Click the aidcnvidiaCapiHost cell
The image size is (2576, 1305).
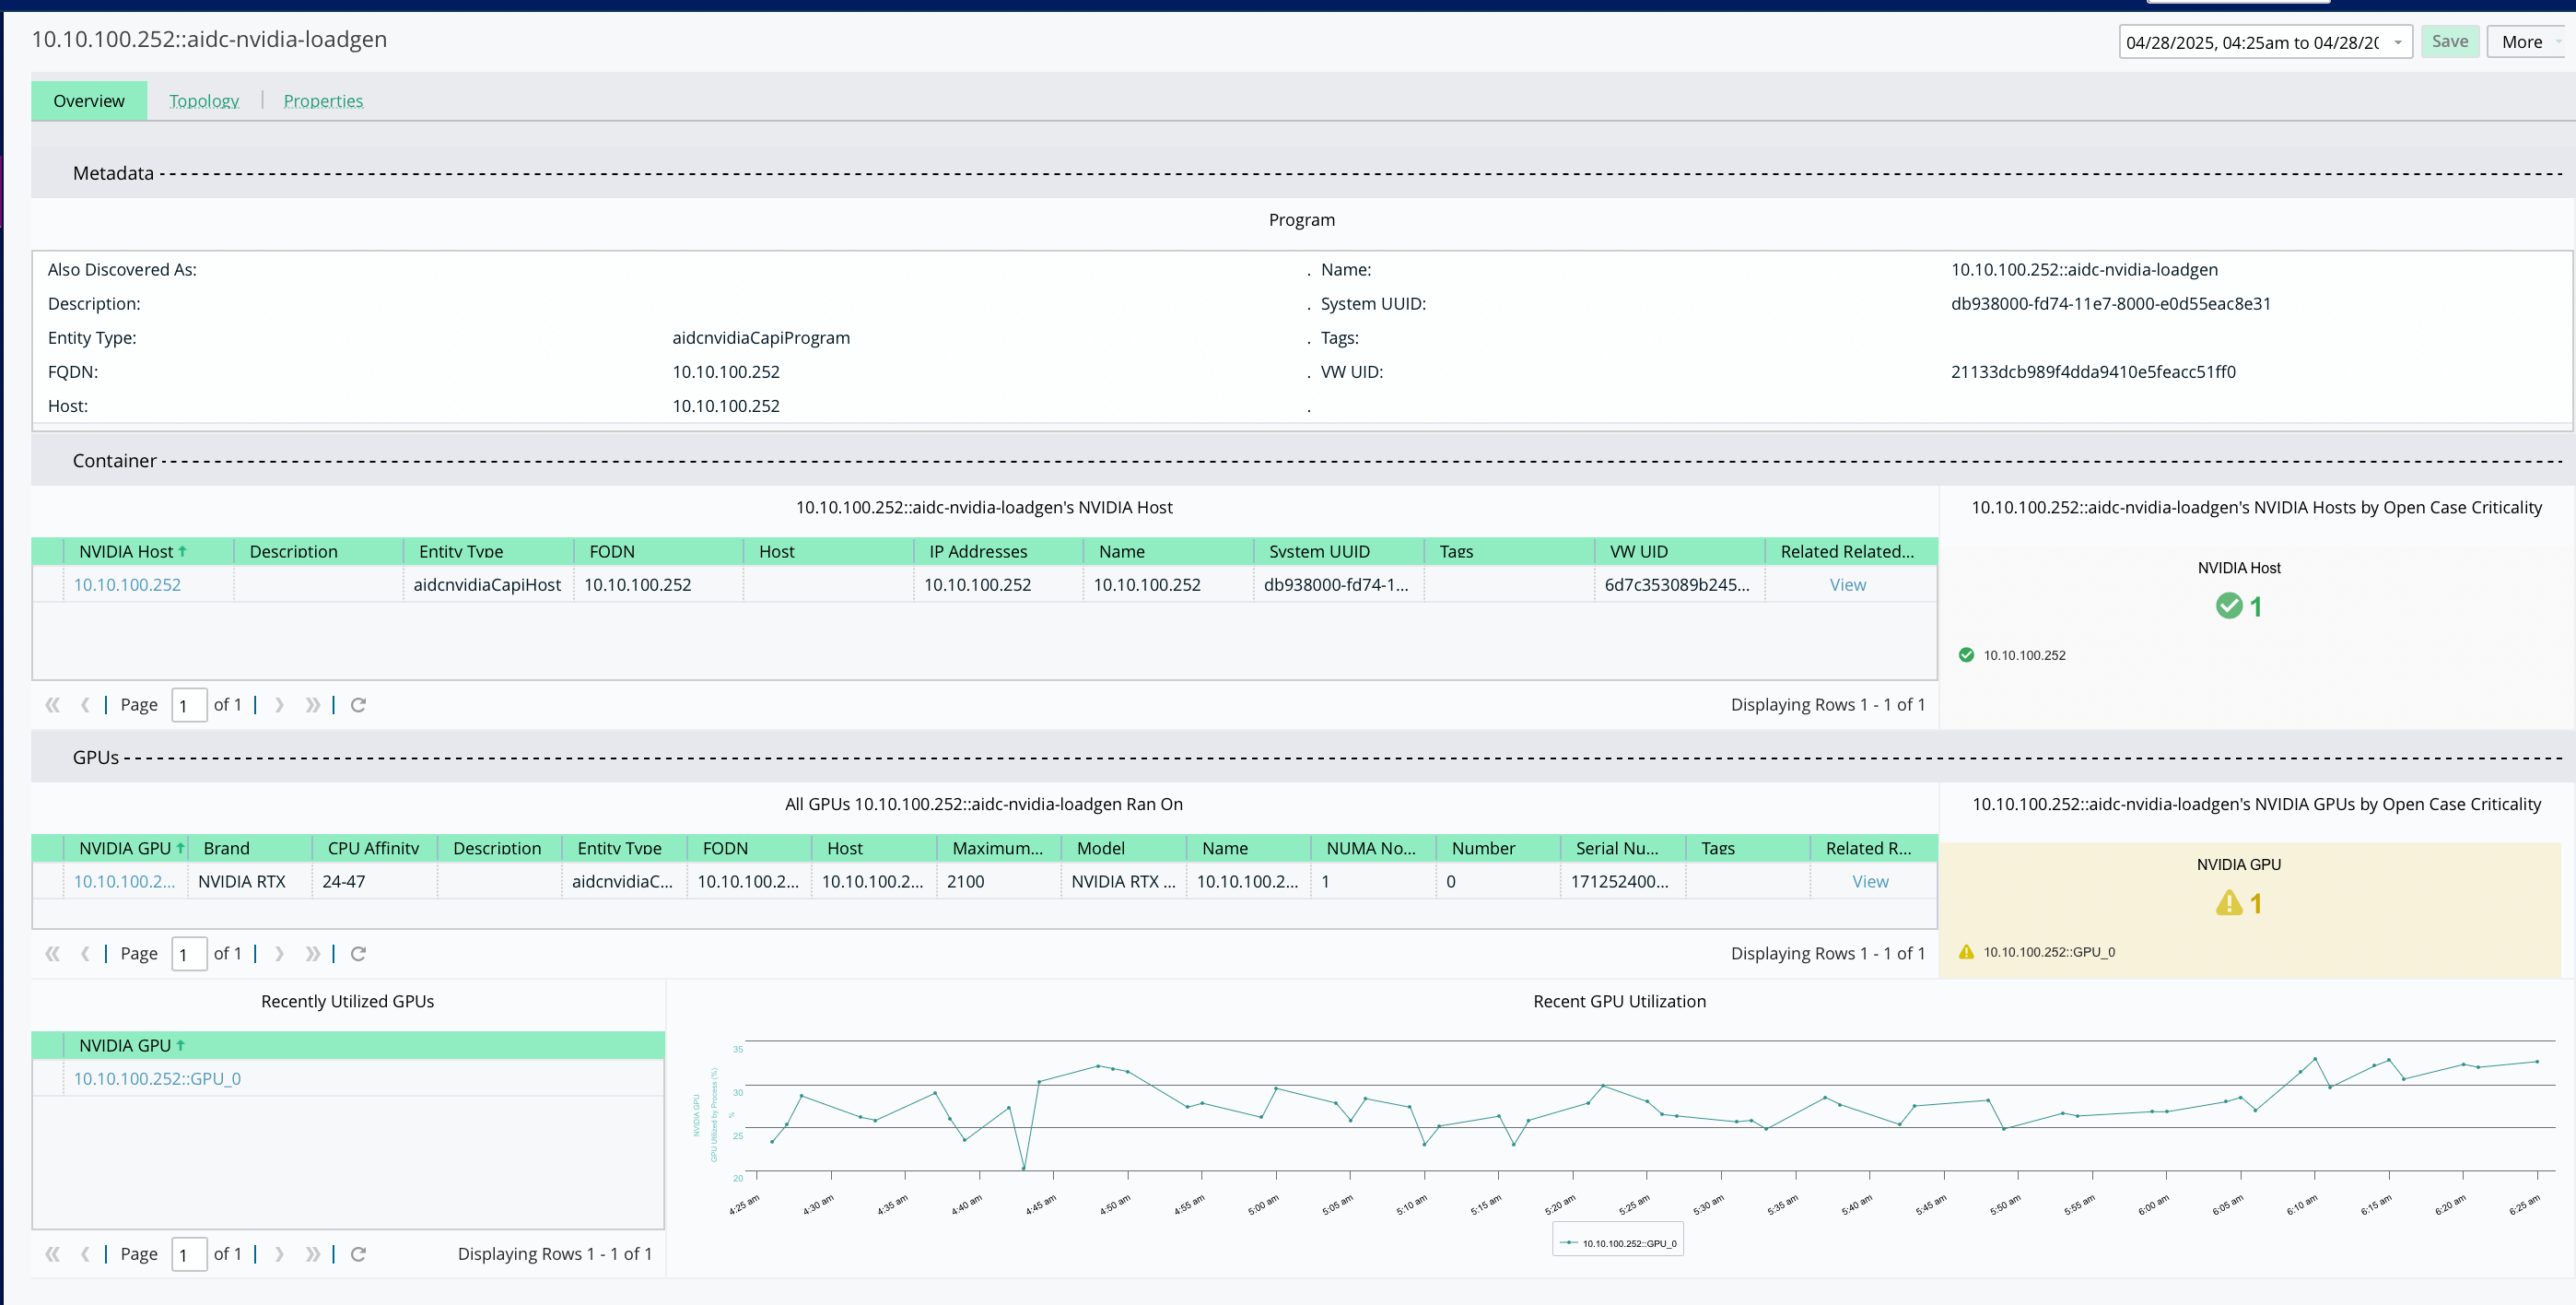(x=487, y=585)
